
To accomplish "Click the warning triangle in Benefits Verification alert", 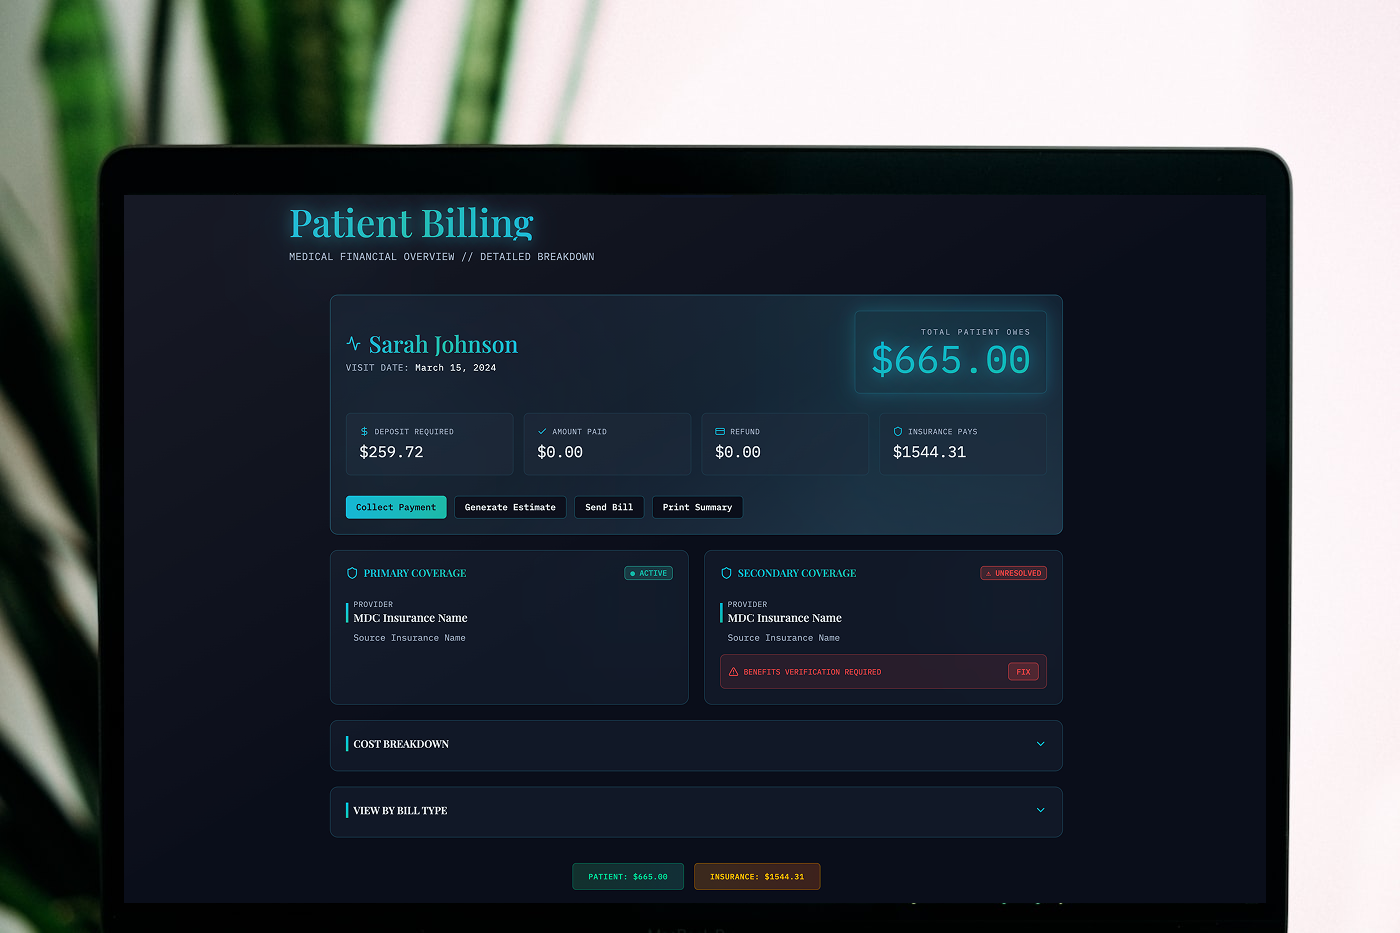I will coord(733,672).
